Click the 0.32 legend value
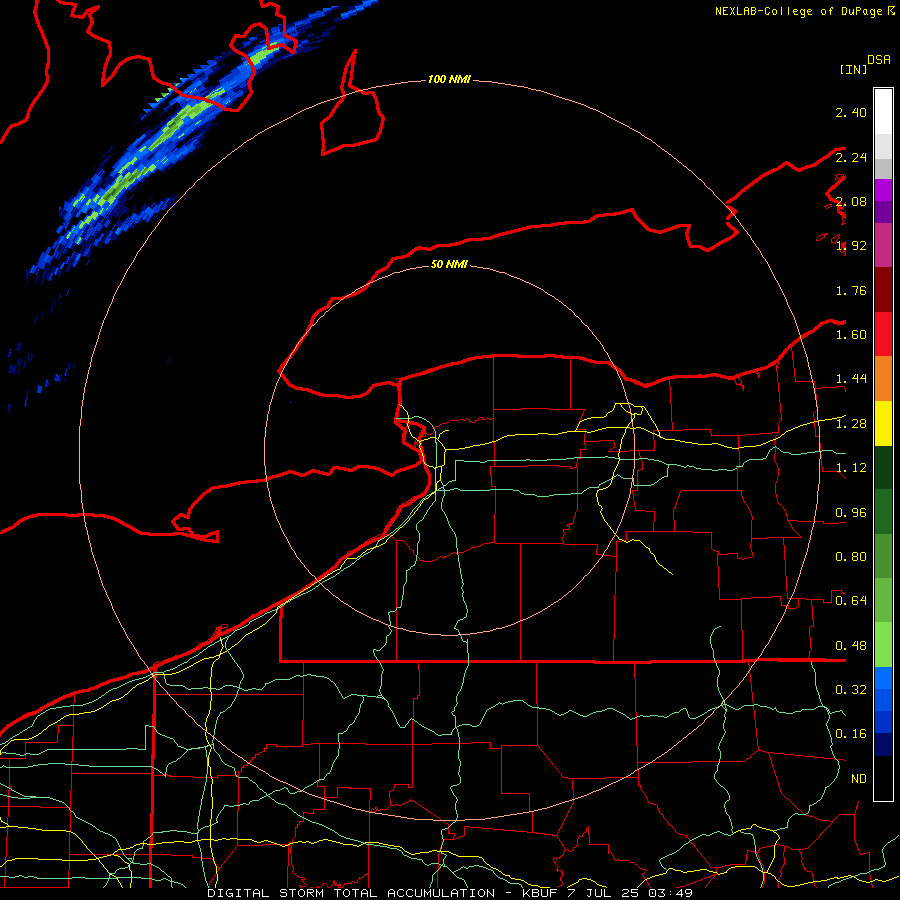Viewport: 900px width, 900px height. pyautogui.click(x=851, y=690)
